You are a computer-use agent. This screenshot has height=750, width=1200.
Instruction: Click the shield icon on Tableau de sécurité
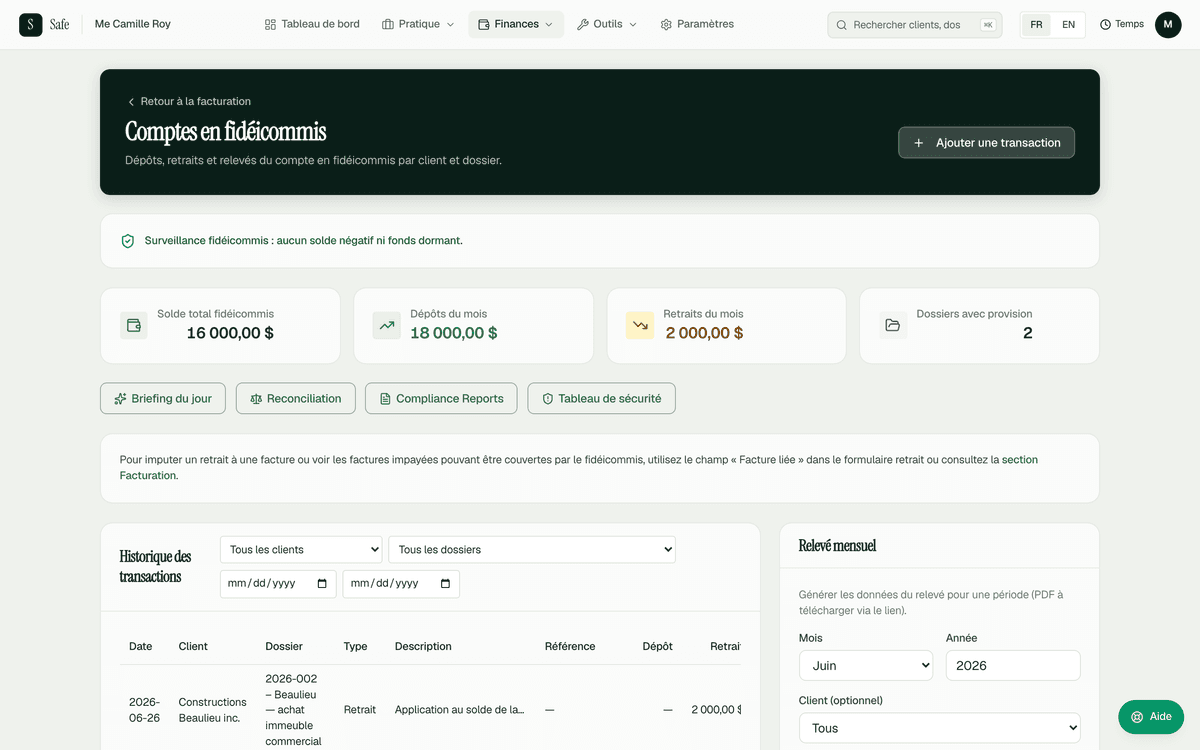pyautogui.click(x=548, y=398)
